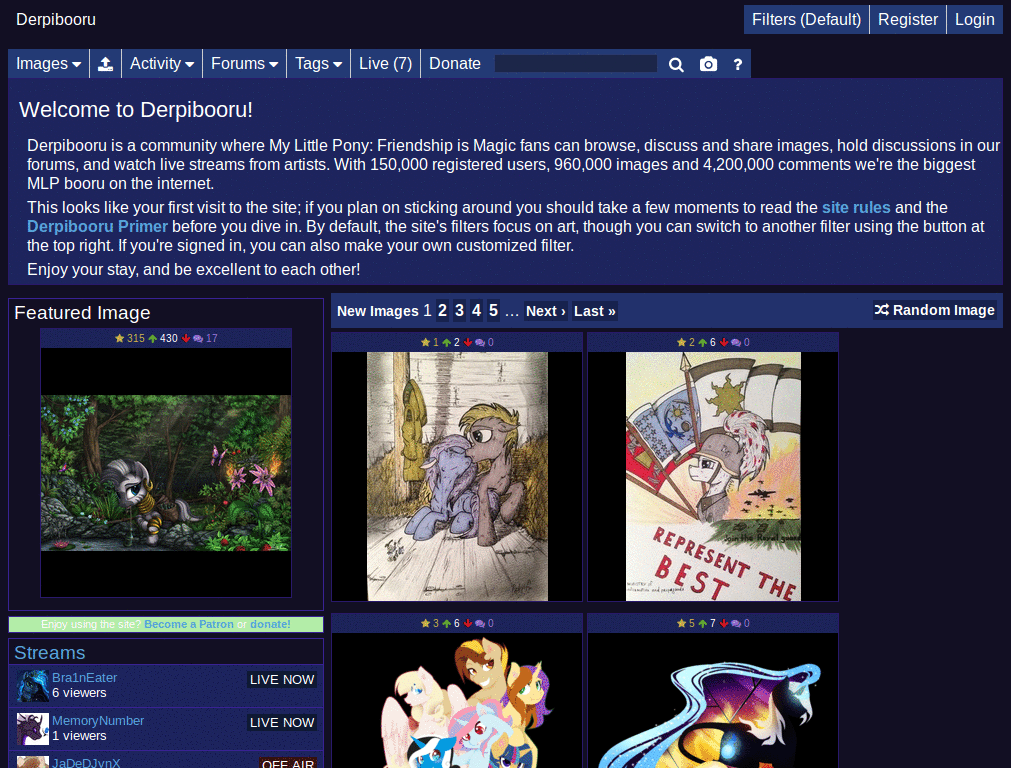Star the pony group image with 3 faves
The width and height of the screenshot is (1024, 768).
[430, 624]
